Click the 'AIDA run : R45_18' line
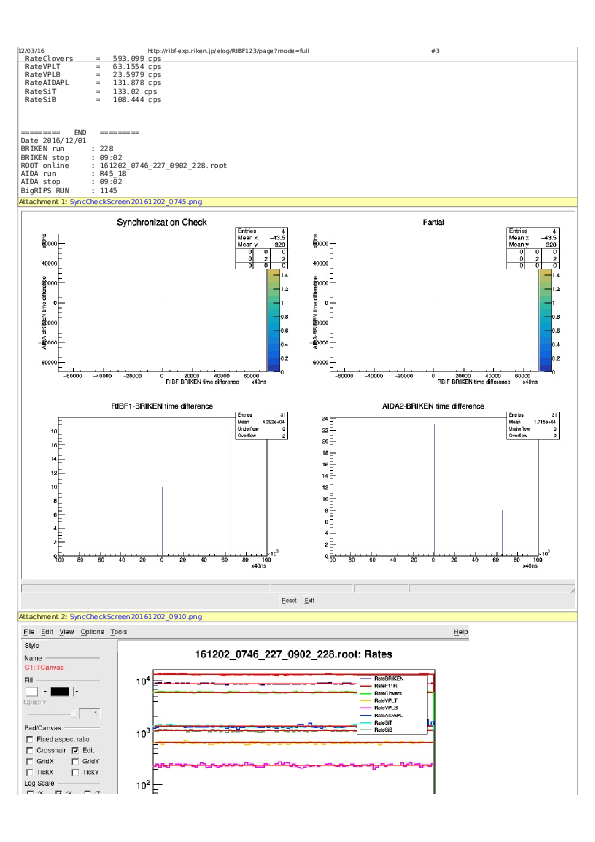 pyautogui.click(x=73, y=174)
